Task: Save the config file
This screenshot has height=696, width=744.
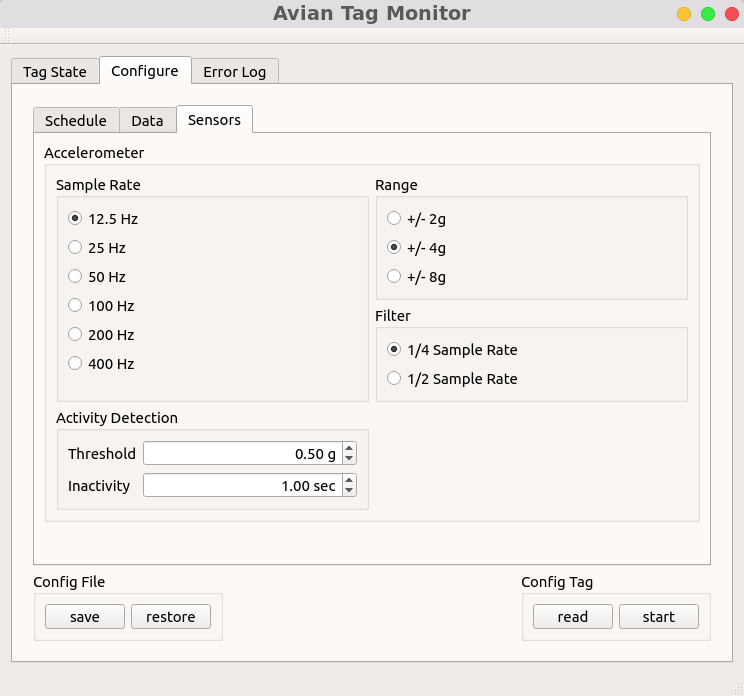Action: click(85, 616)
